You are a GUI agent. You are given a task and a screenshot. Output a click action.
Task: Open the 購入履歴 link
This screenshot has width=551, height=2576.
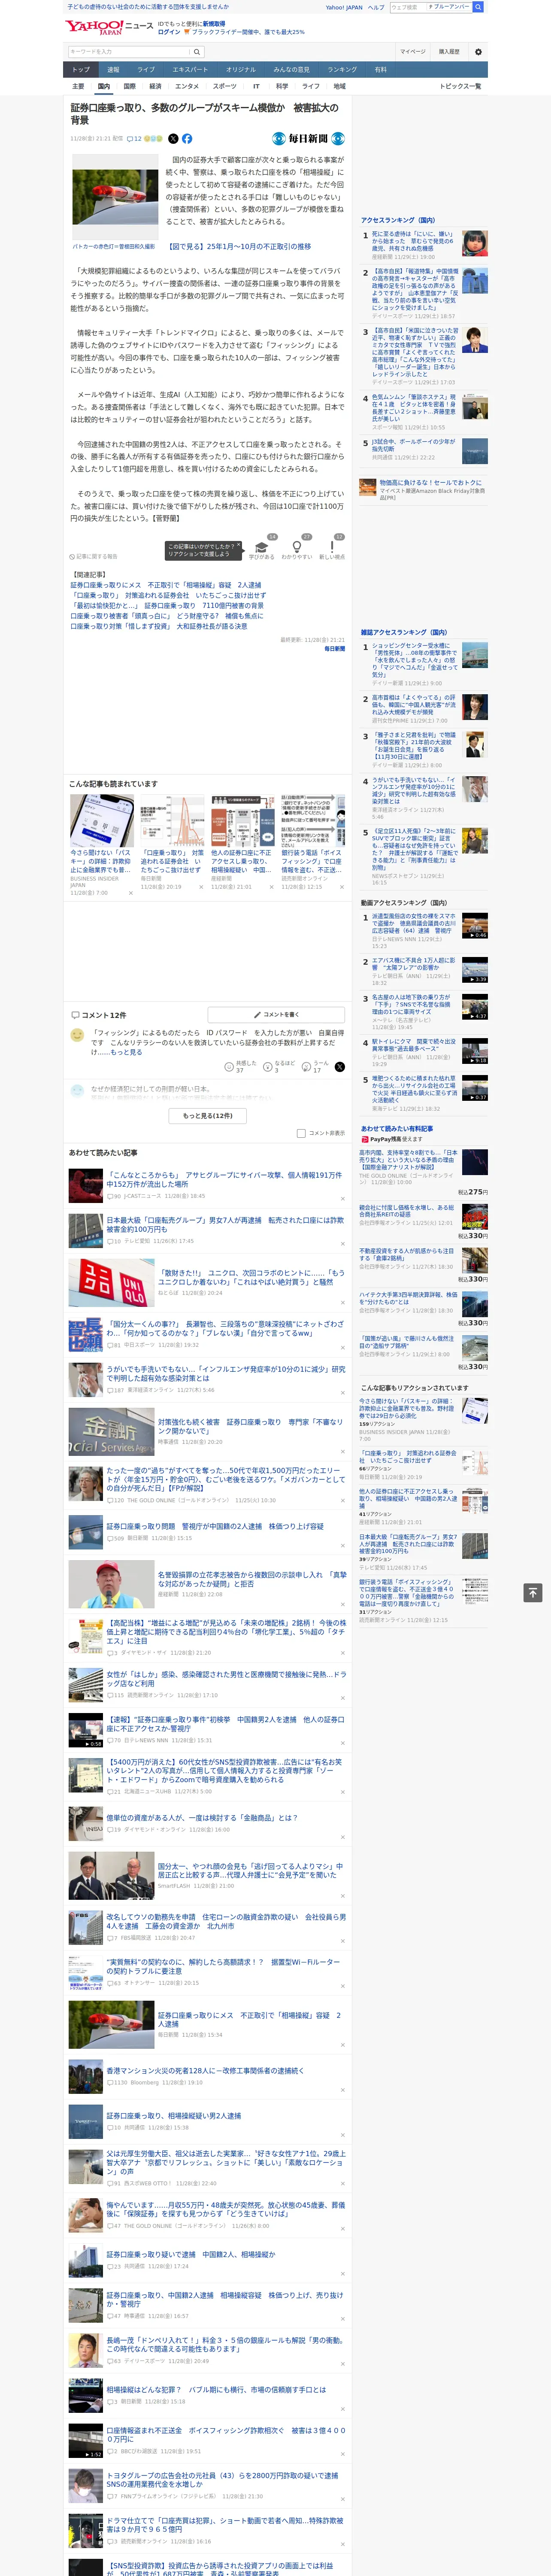[x=449, y=52]
